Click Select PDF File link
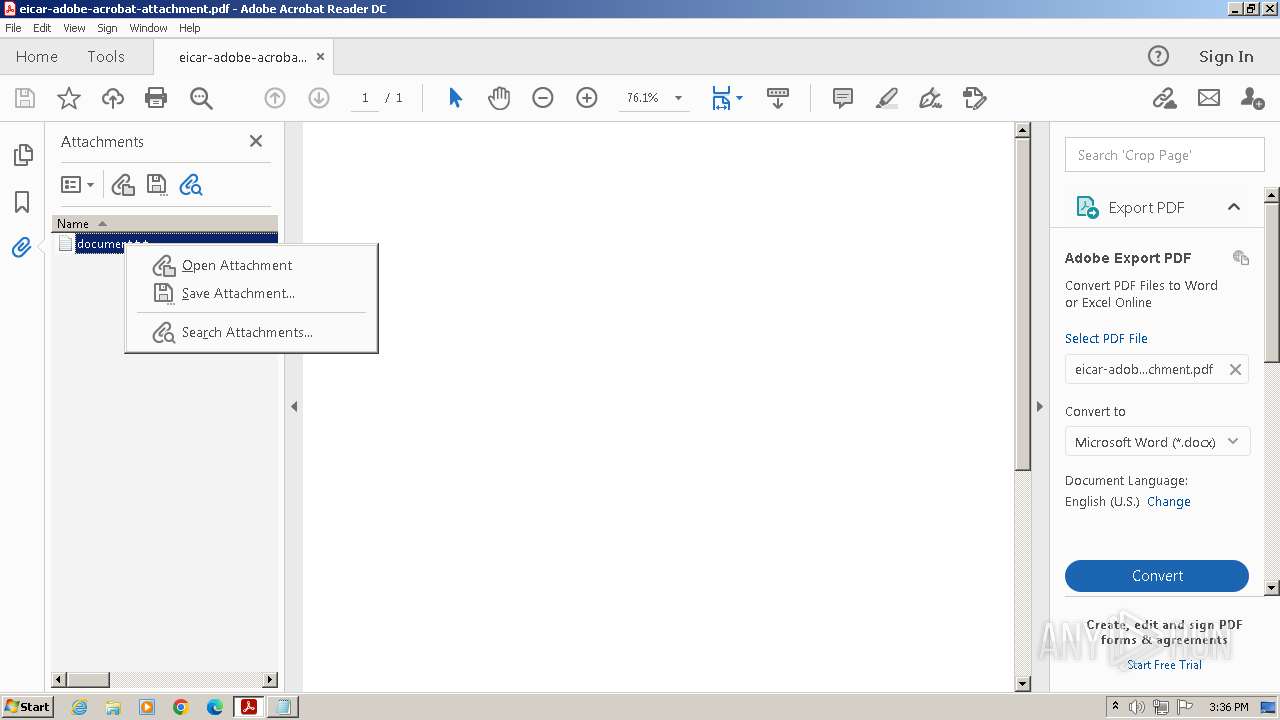The width and height of the screenshot is (1280, 720). pyautogui.click(x=1106, y=338)
